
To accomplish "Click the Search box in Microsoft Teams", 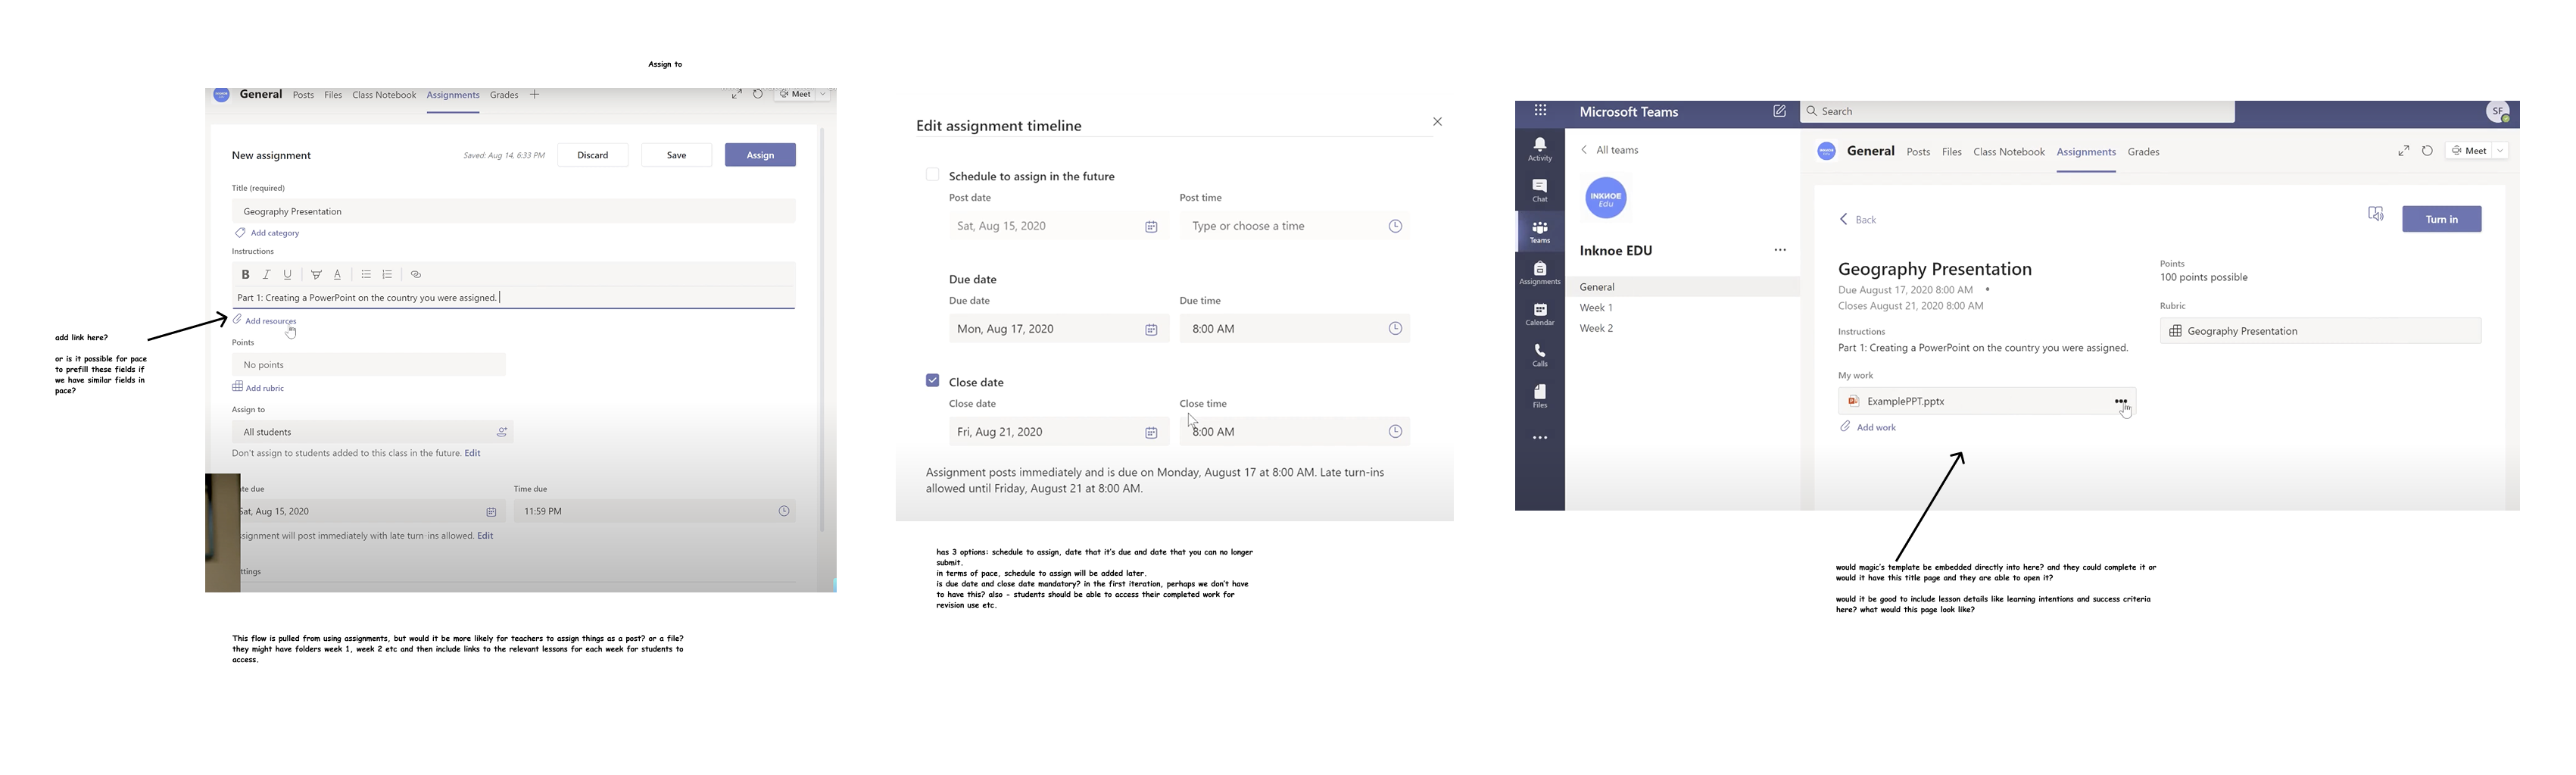I will pos(2020,112).
